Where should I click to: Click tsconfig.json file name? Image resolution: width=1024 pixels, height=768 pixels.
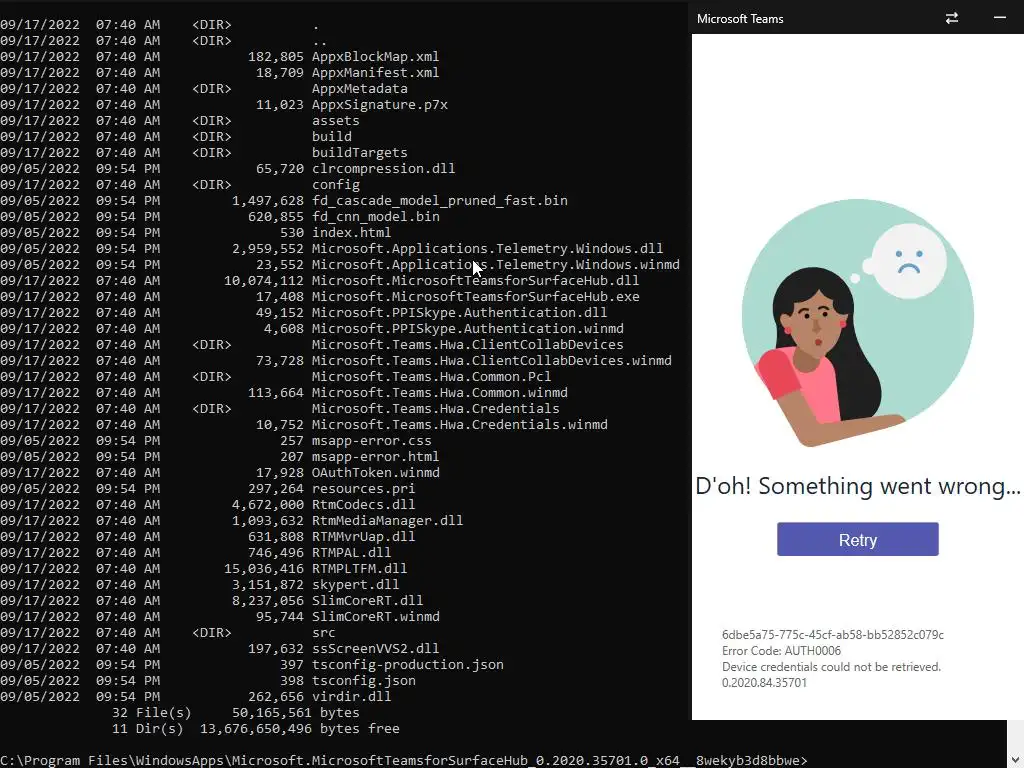coord(364,680)
